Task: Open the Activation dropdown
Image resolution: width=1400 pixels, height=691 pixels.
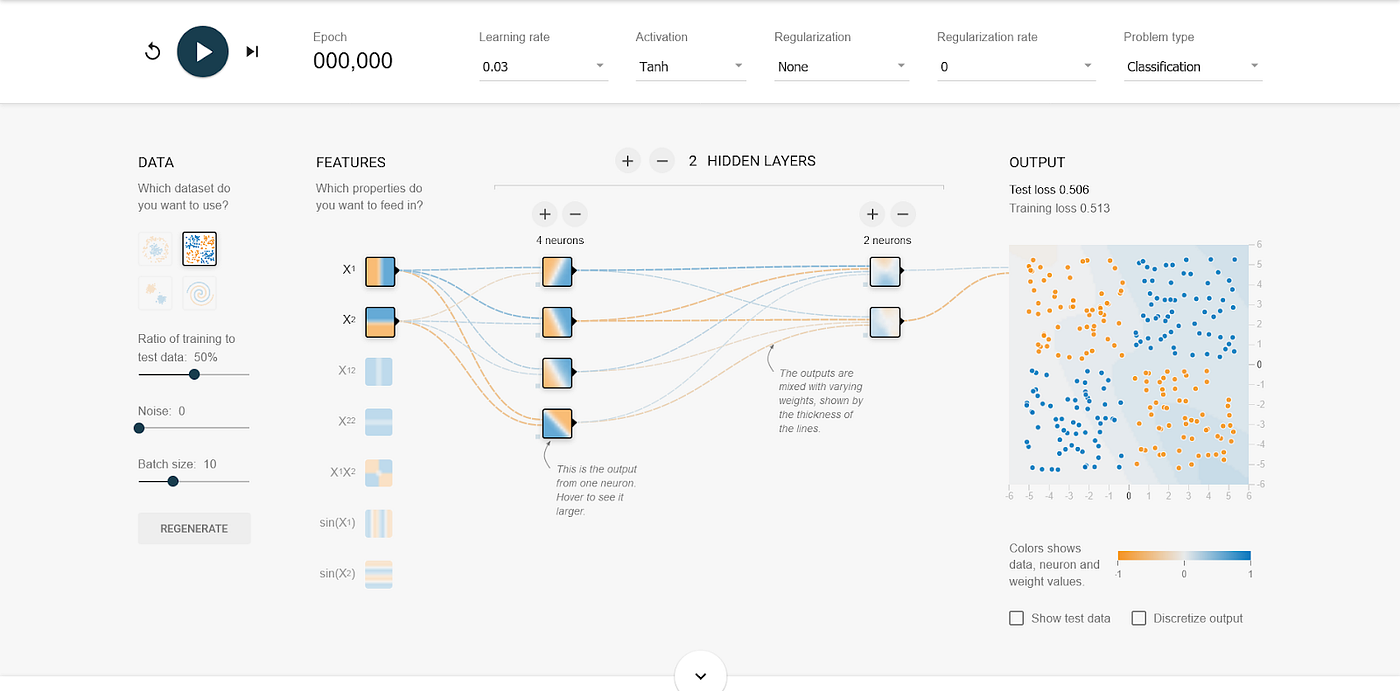Action: point(690,66)
